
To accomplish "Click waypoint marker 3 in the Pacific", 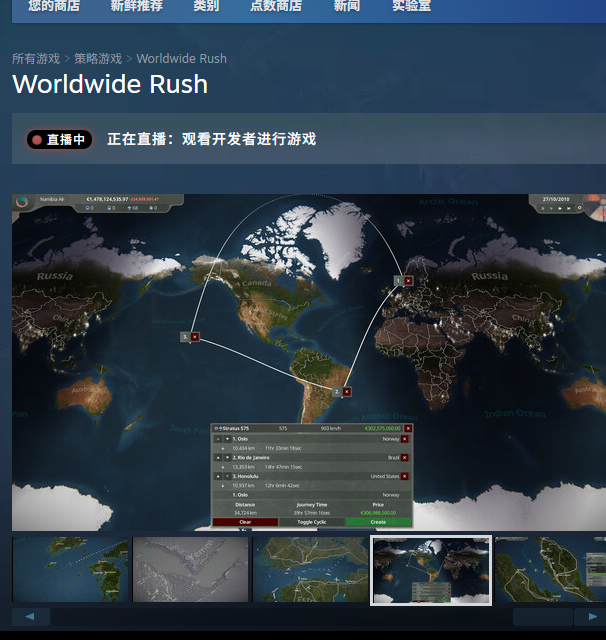I will [185, 337].
